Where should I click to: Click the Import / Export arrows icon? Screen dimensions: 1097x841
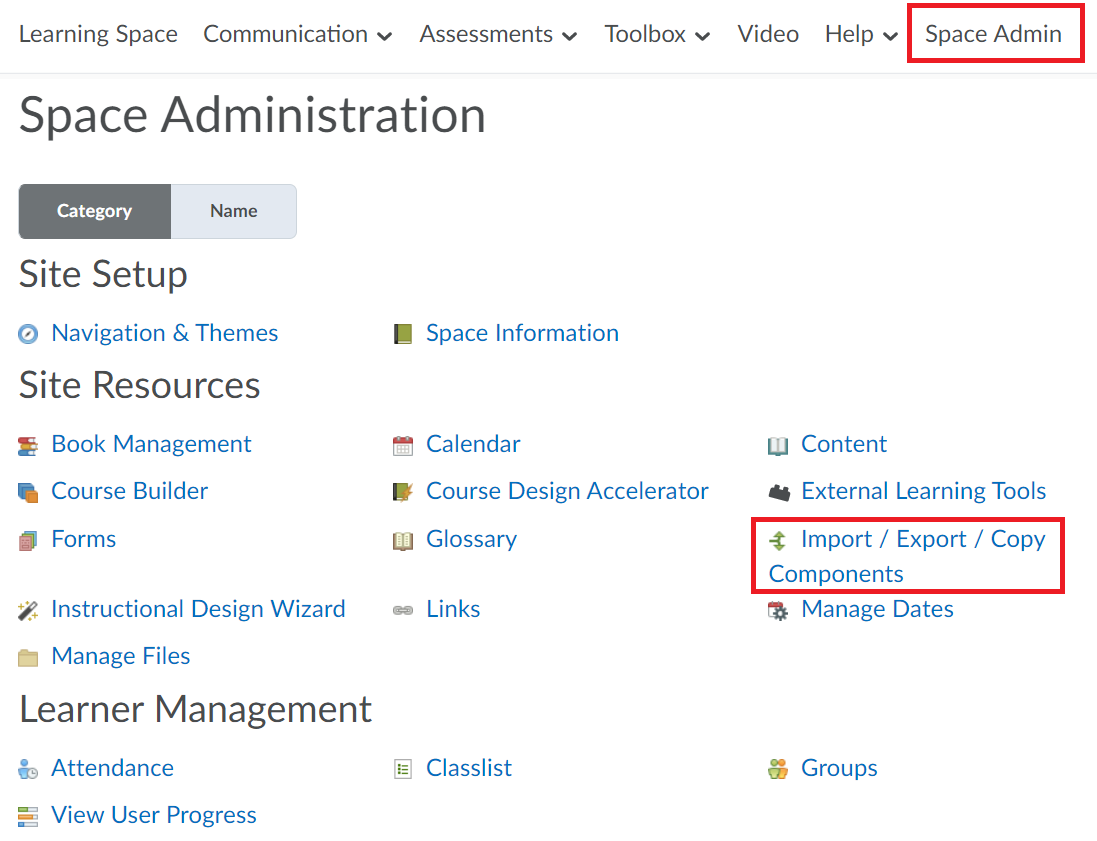[x=778, y=540]
